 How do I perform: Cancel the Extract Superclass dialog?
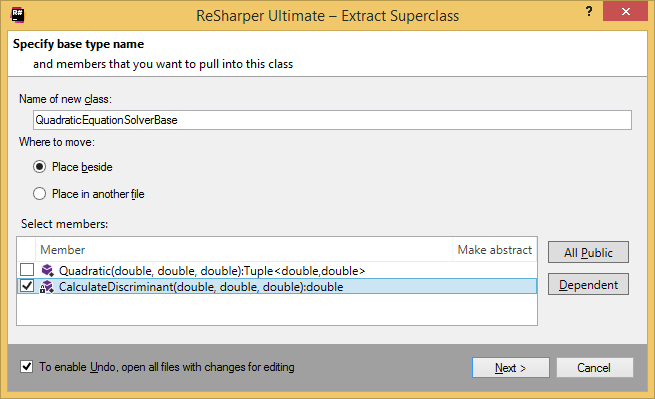(x=594, y=368)
